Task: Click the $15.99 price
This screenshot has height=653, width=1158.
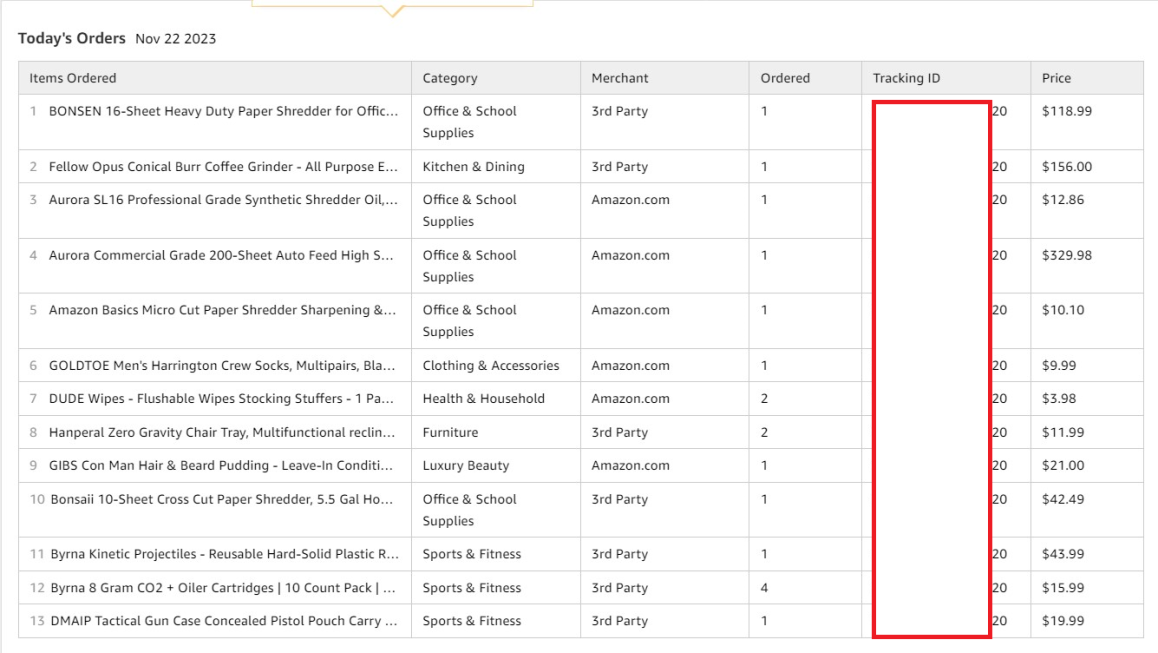Action: click(1063, 588)
